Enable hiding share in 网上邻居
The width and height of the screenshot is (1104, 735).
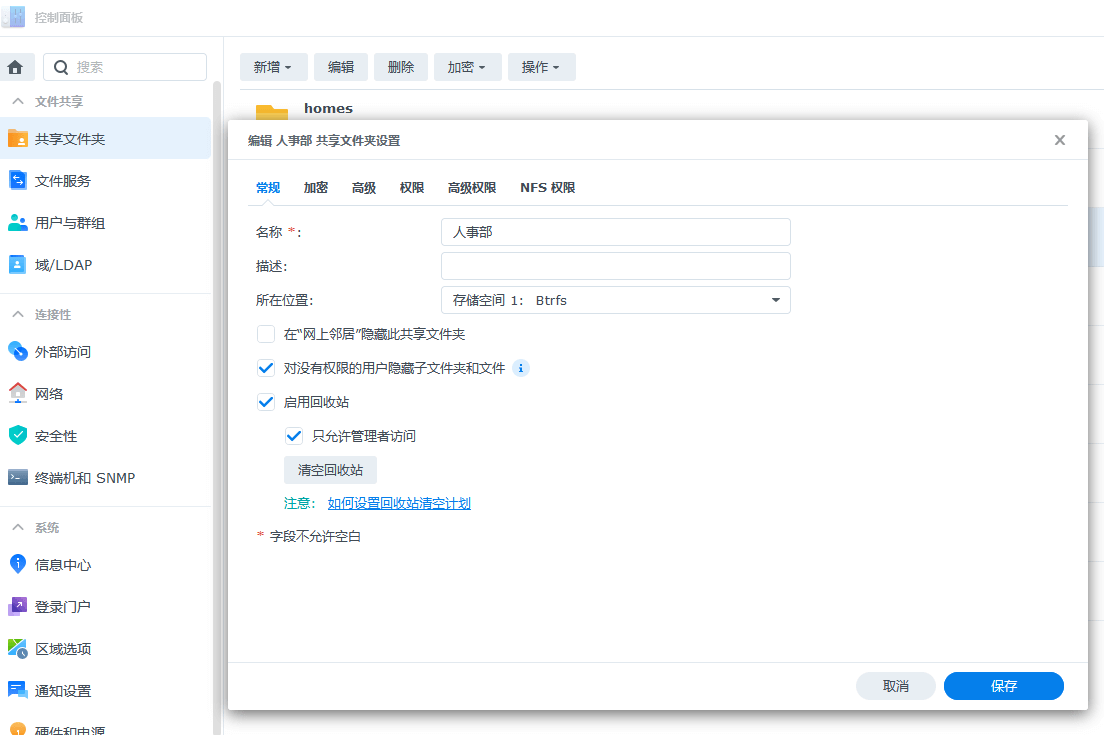(x=266, y=334)
